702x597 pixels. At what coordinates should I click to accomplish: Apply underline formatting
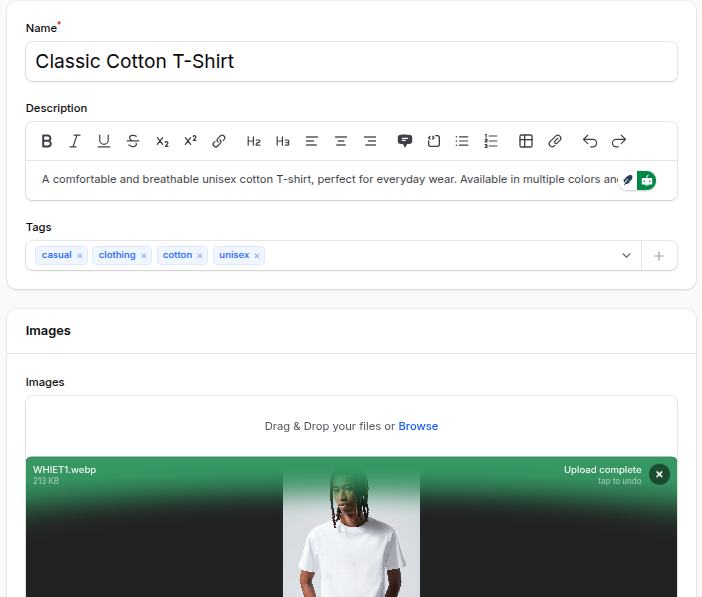pyautogui.click(x=104, y=142)
